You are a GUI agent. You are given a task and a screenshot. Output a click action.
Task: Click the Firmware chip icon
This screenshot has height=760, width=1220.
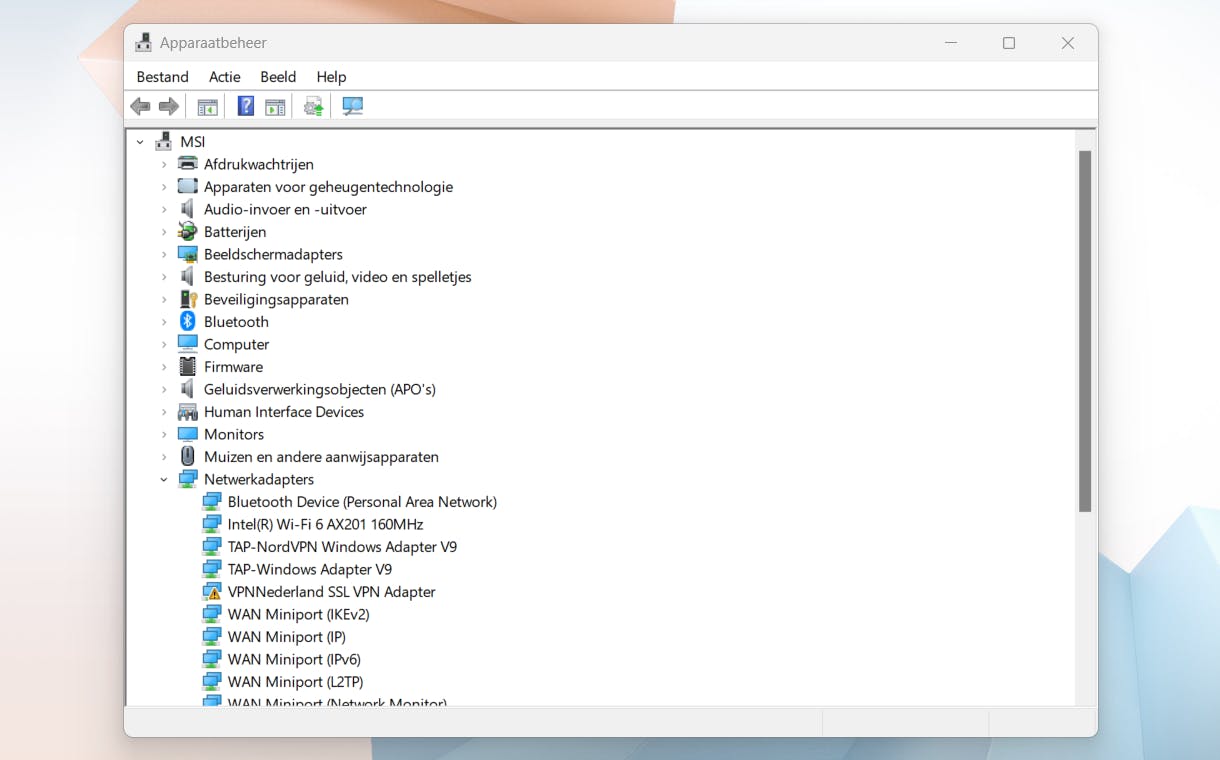coord(187,366)
